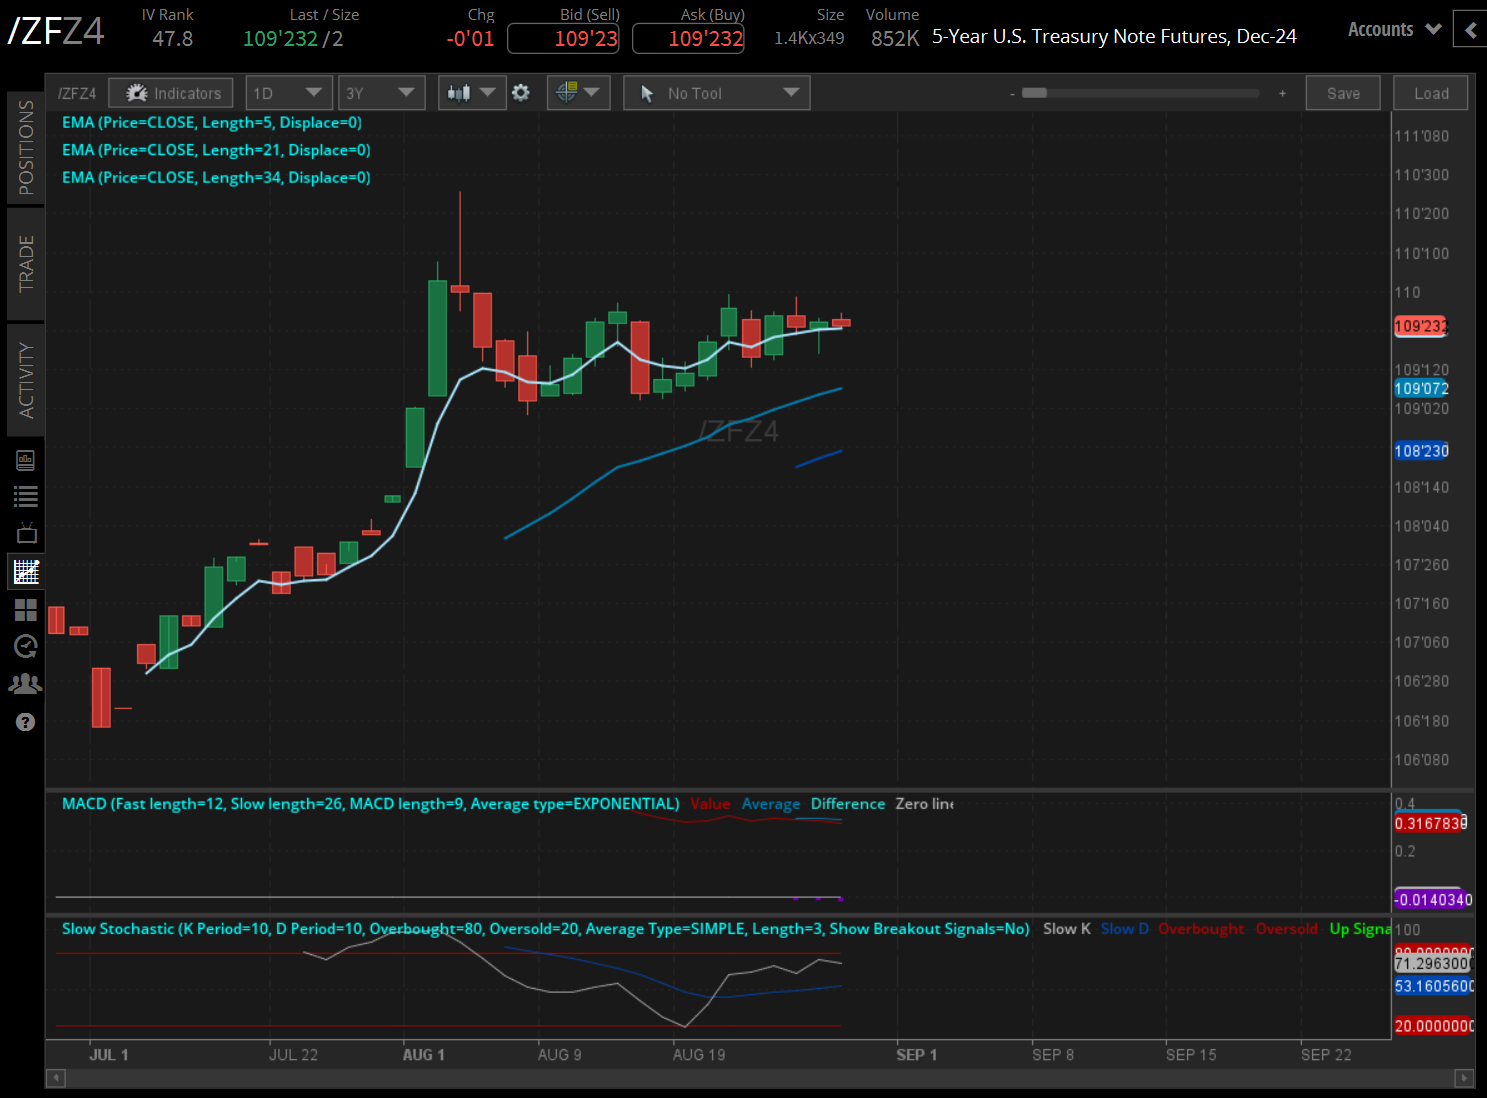Click the Last price 109'232 in header
The height and width of the screenshot is (1098, 1487).
[x=280, y=39]
